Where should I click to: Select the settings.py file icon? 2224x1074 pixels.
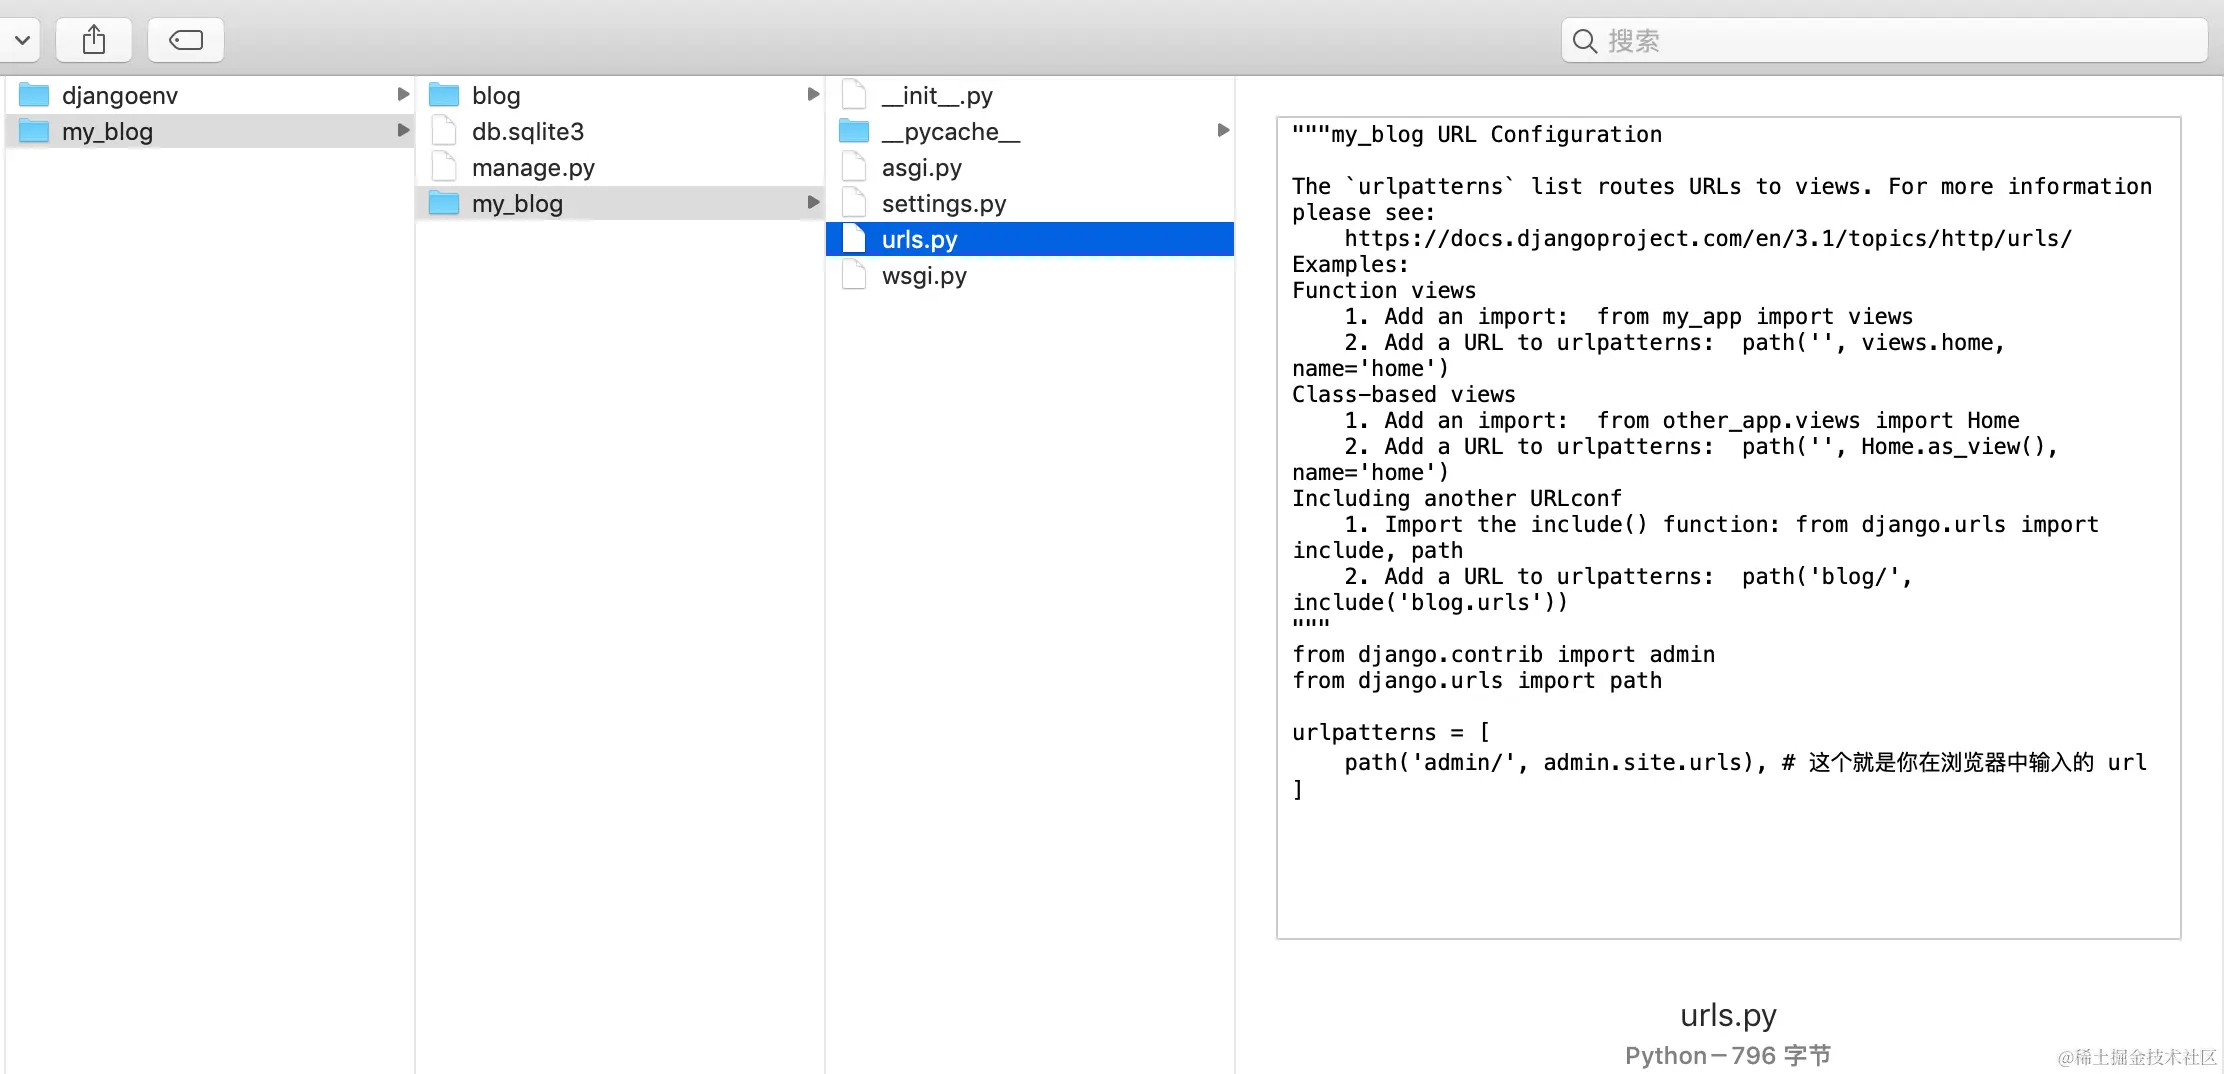click(854, 203)
